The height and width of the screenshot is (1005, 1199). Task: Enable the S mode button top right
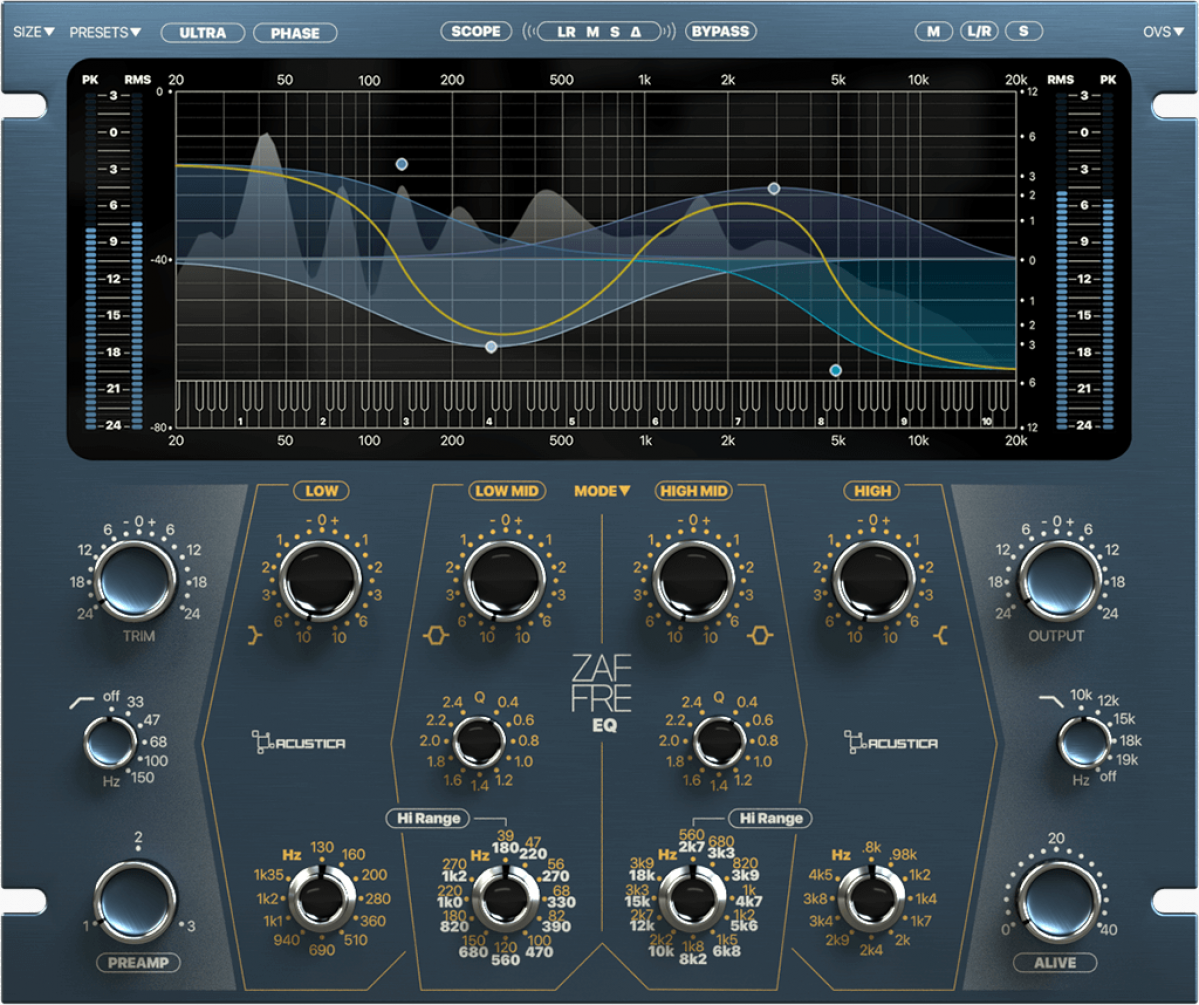1024,31
